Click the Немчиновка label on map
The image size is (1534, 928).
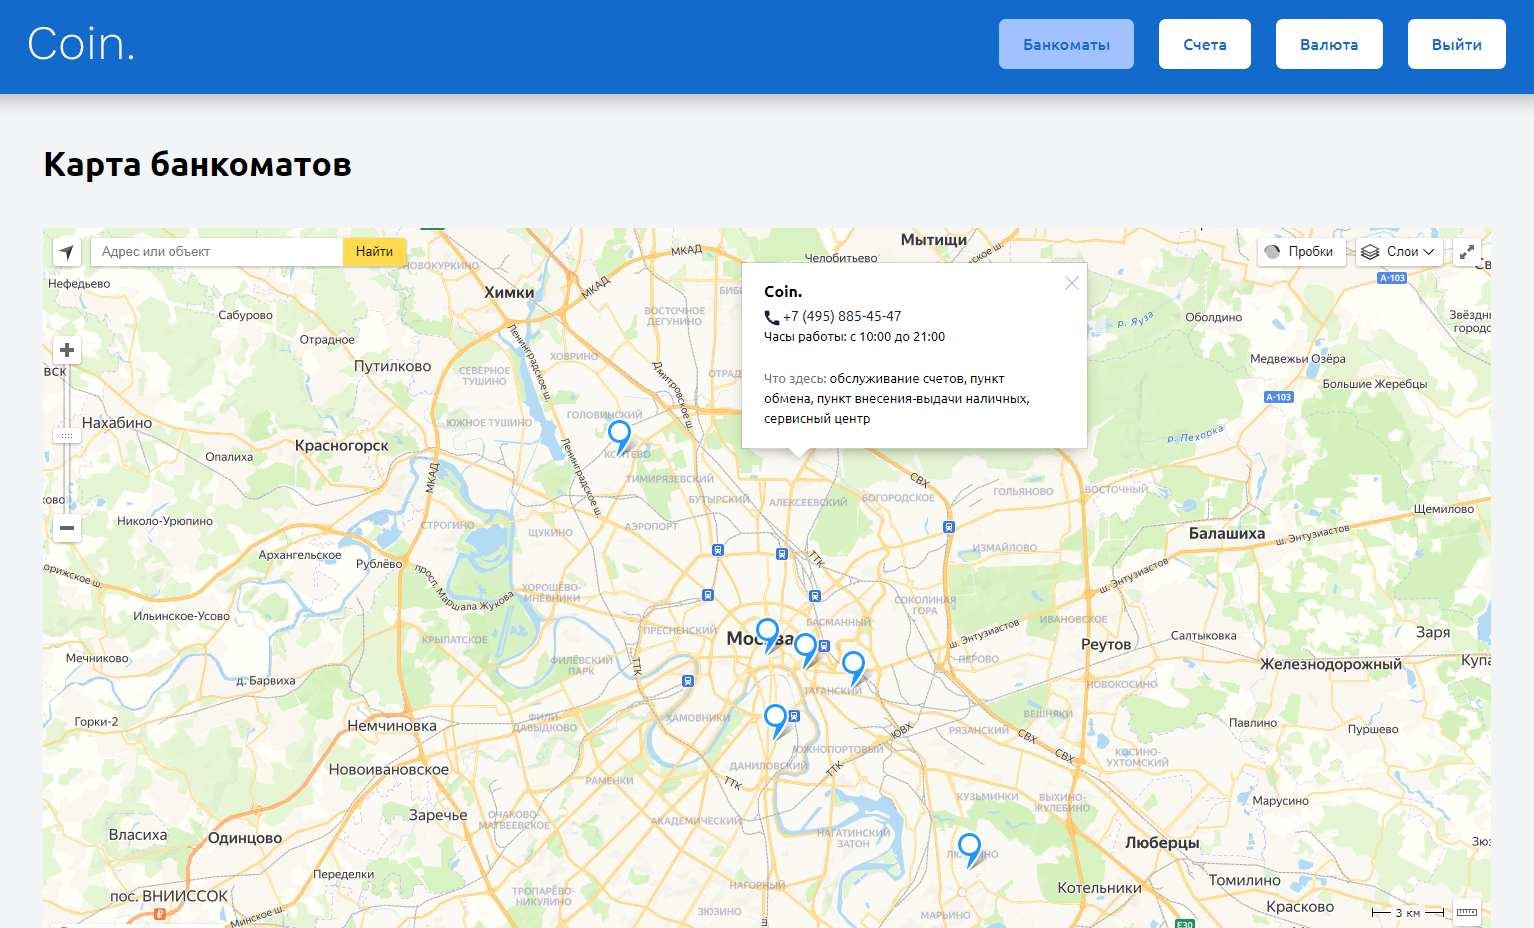(x=392, y=726)
